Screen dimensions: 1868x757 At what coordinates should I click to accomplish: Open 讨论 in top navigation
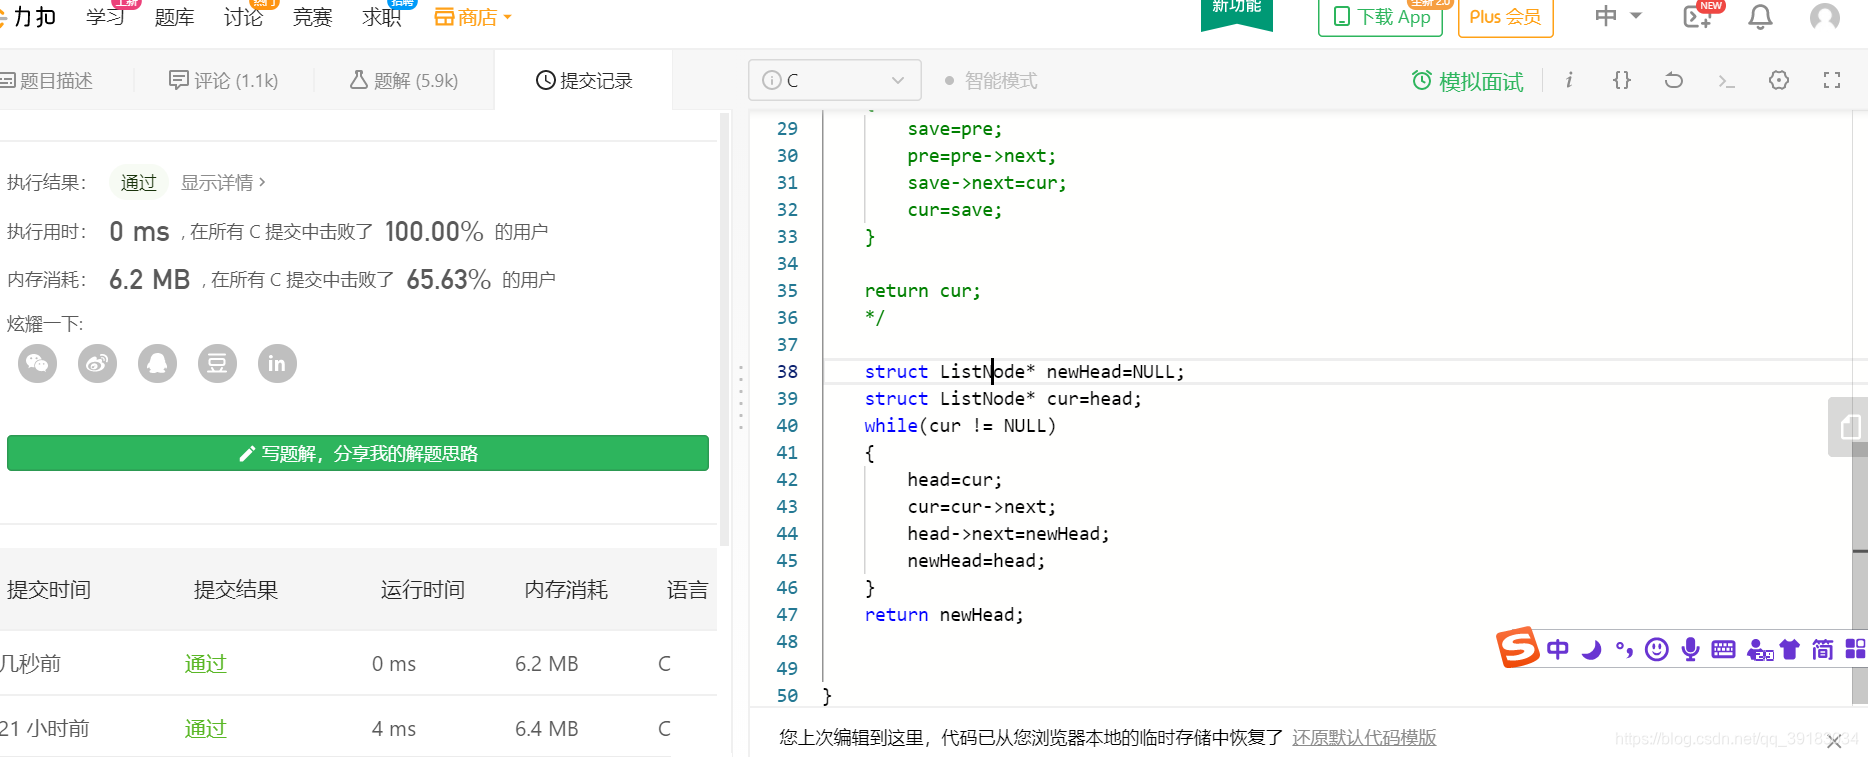click(243, 17)
